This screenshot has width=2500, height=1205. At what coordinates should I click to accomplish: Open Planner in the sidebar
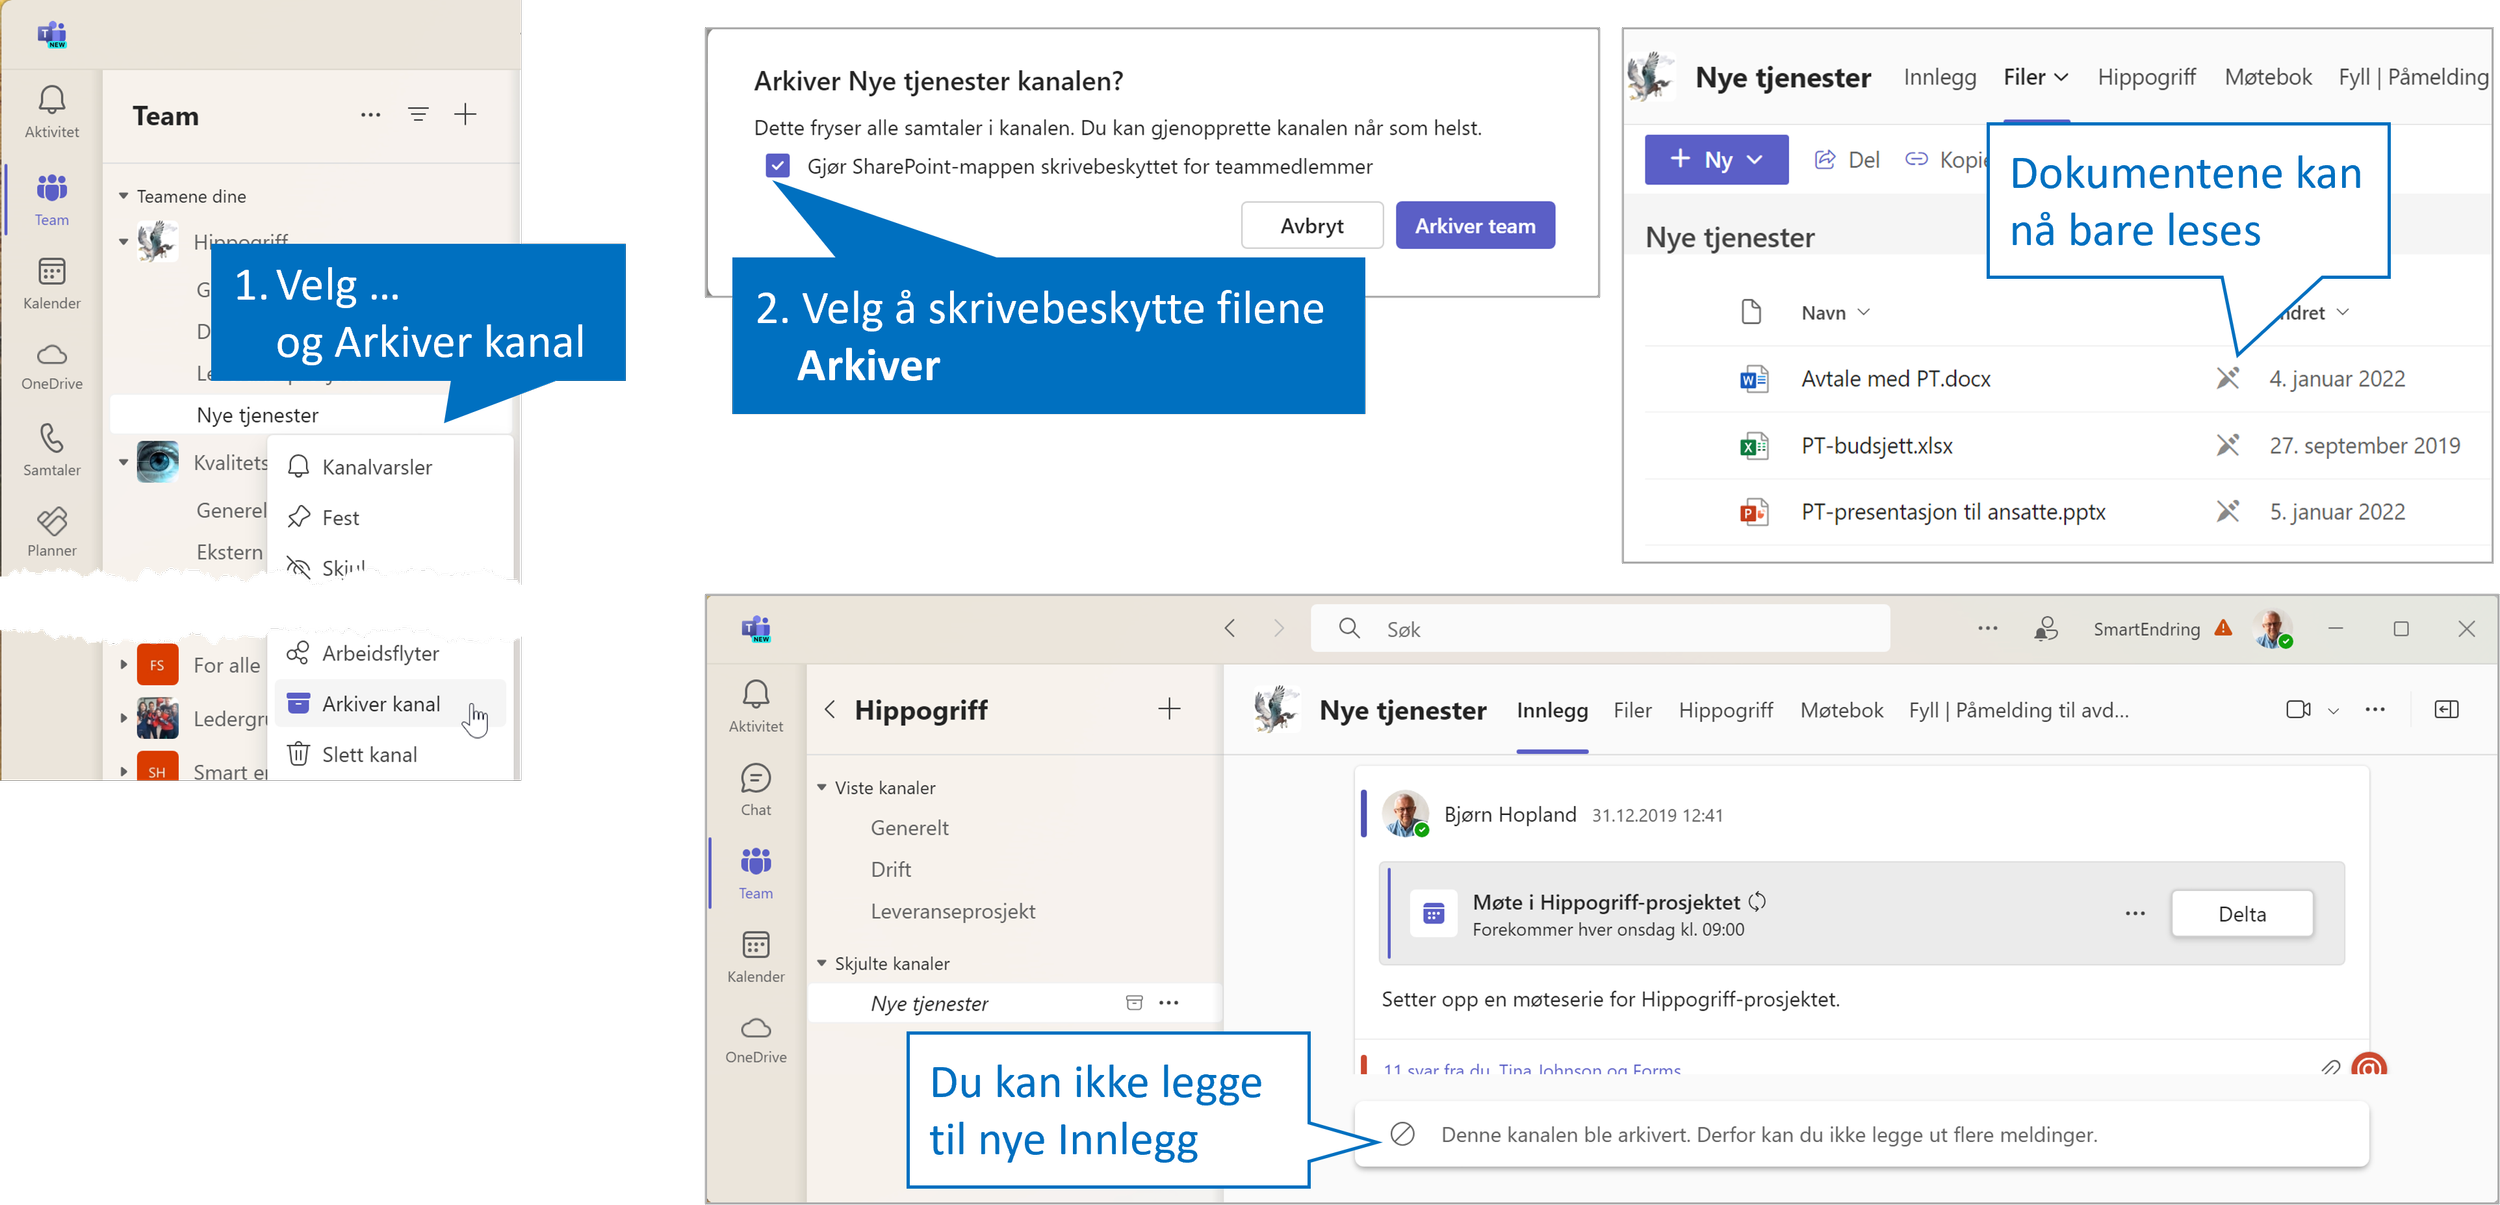[52, 531]
